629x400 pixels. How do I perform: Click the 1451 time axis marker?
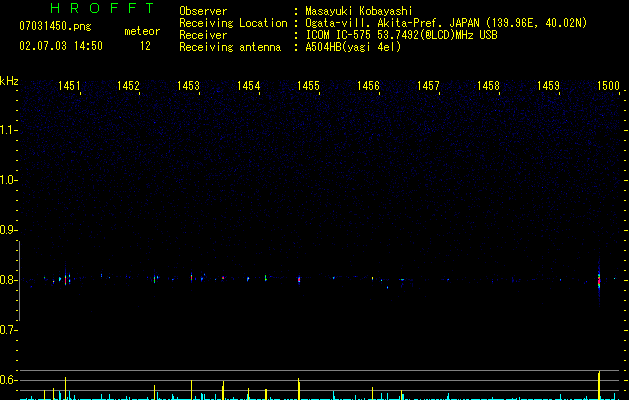pos(69,86)
